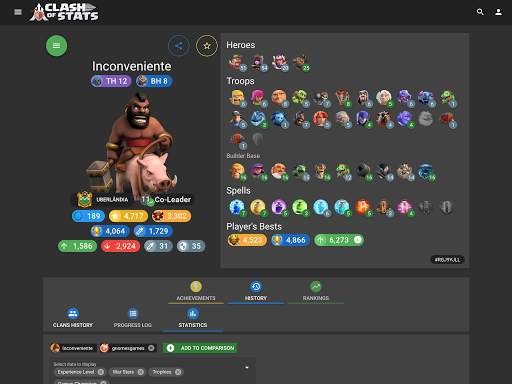
Task: Click the versus trophies 1,729 badge
Action: pos(153,231)
